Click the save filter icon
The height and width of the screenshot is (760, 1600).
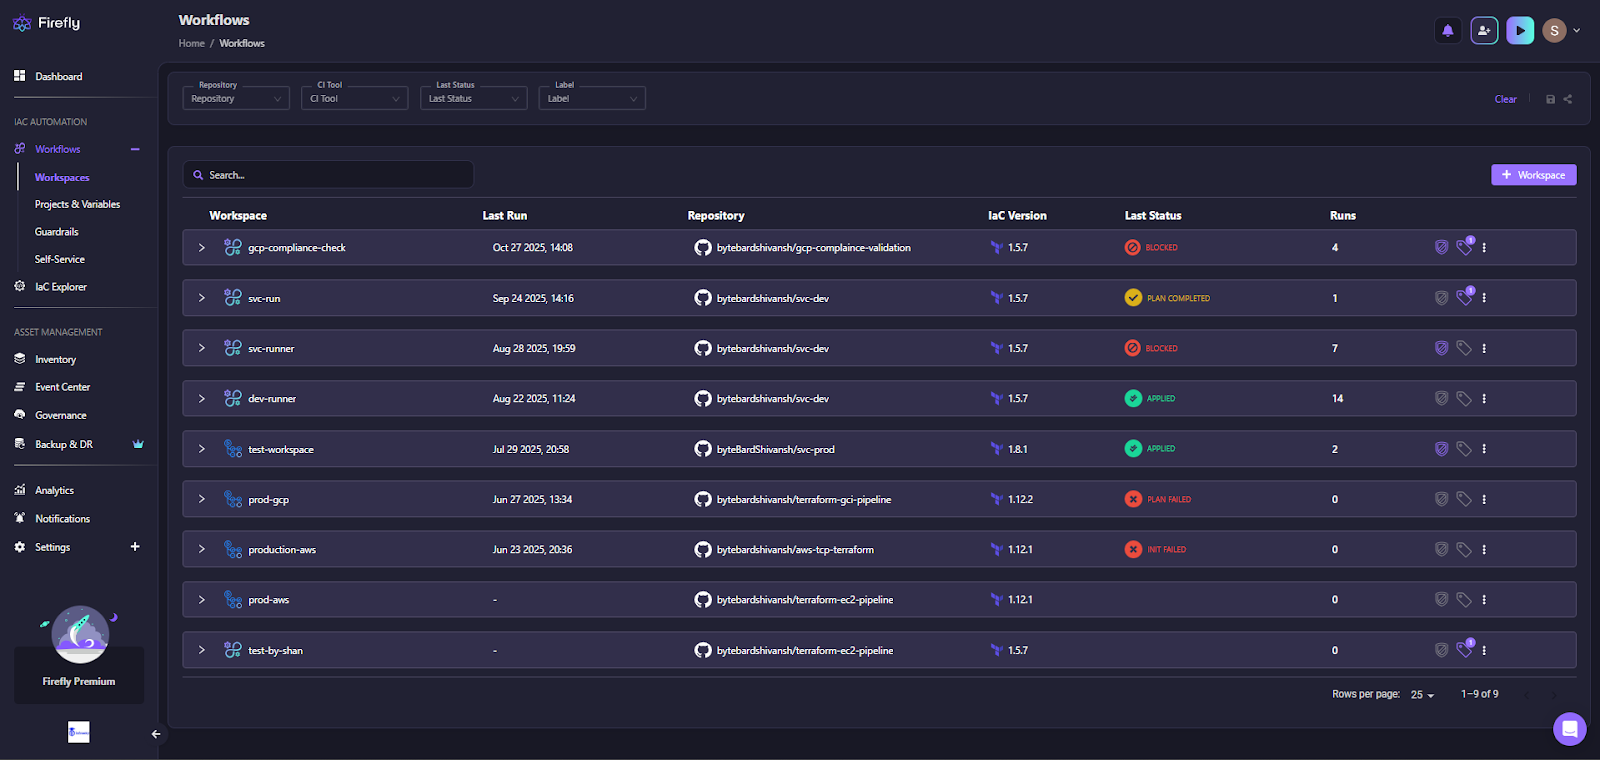pyautogui.click(x=1550, y=99)
